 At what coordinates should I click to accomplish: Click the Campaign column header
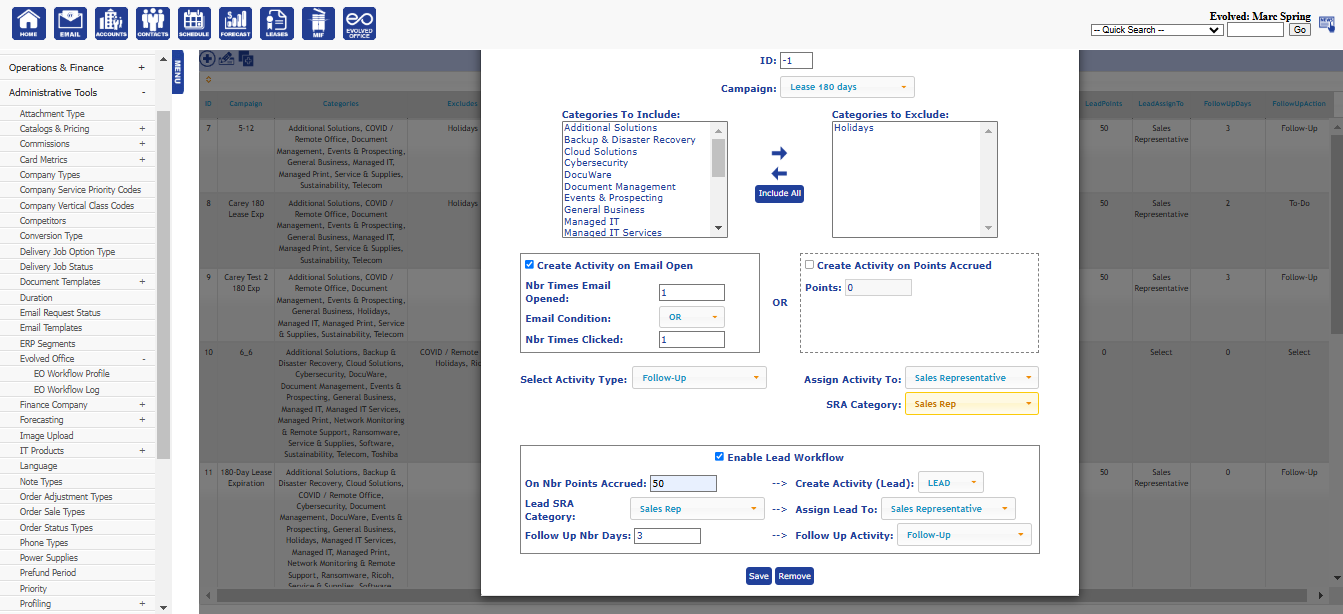[246, 103]
